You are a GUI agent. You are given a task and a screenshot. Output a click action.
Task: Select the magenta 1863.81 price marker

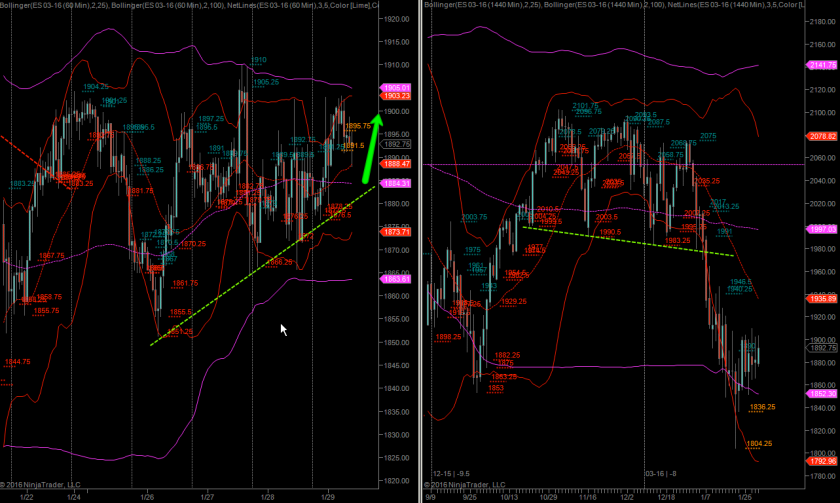[395, 279]
